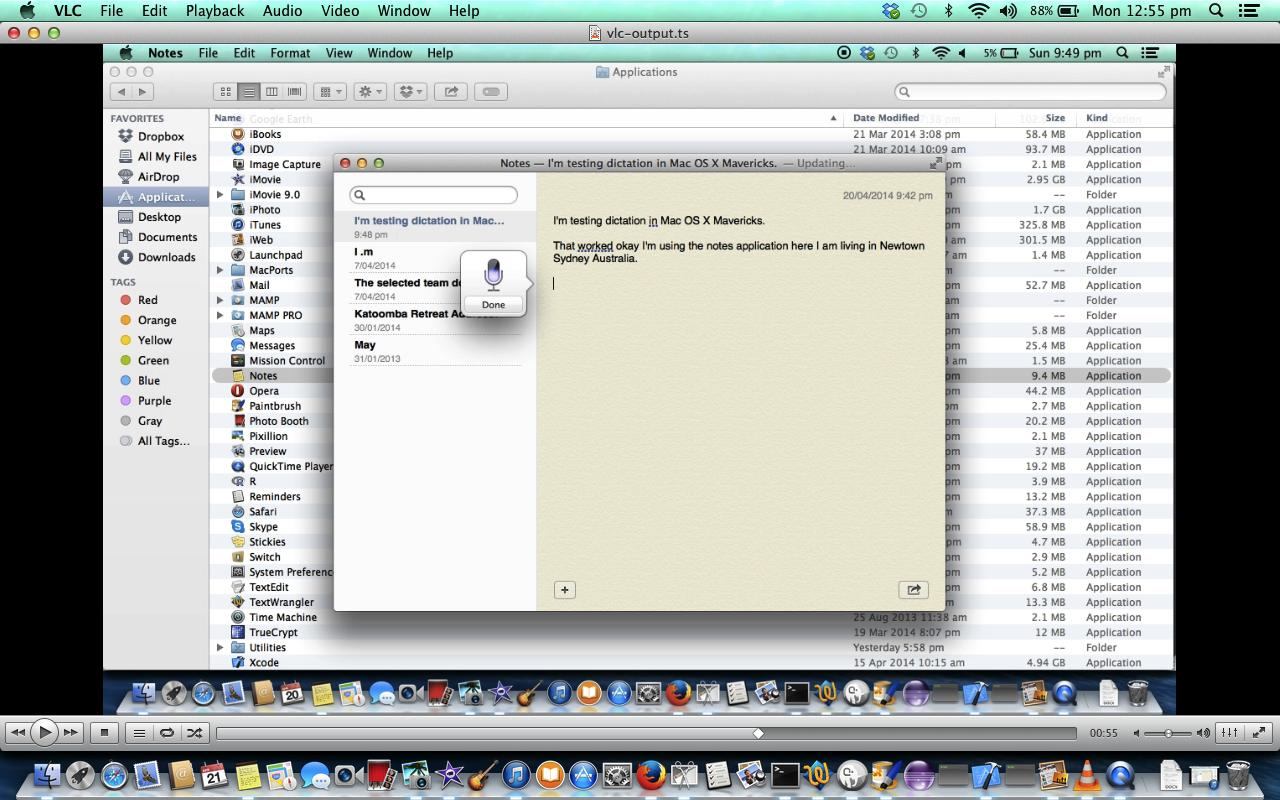
Task: Switch Finder to column view
Action: [271, 91]
